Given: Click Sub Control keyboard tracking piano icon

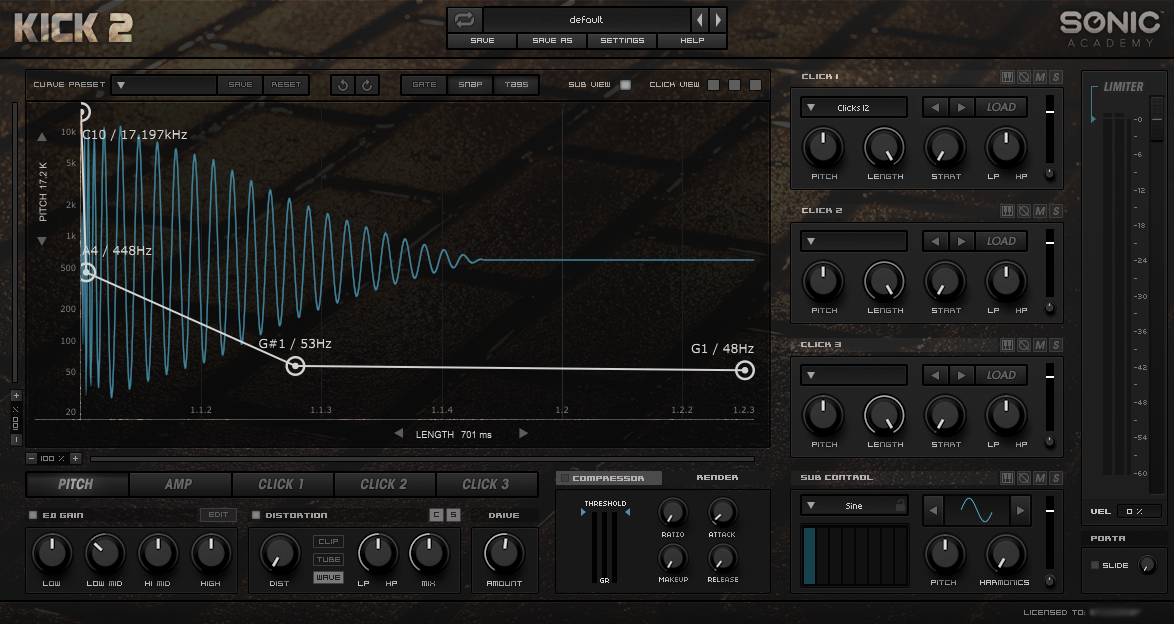Looking at the screenshot, I should 1007,478.
